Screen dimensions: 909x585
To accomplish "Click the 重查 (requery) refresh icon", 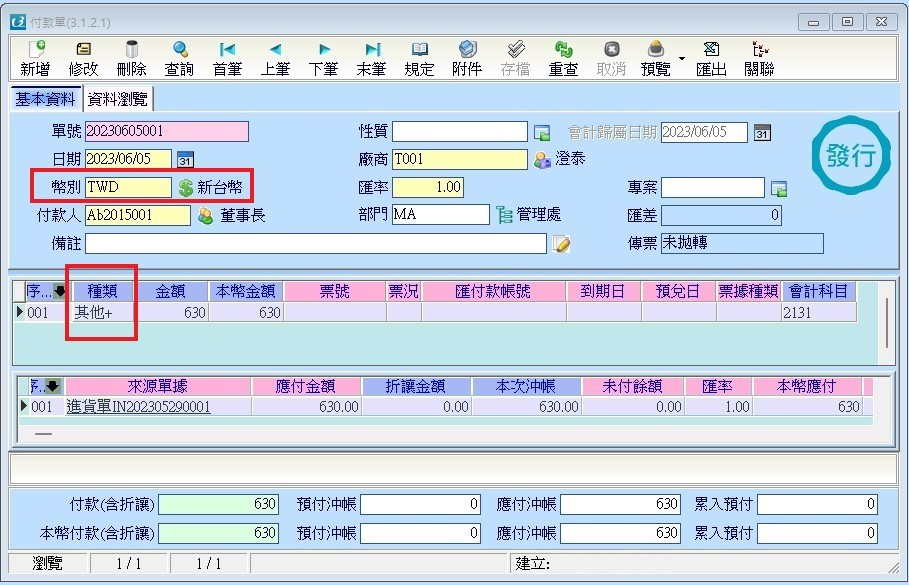I will 563,59.
